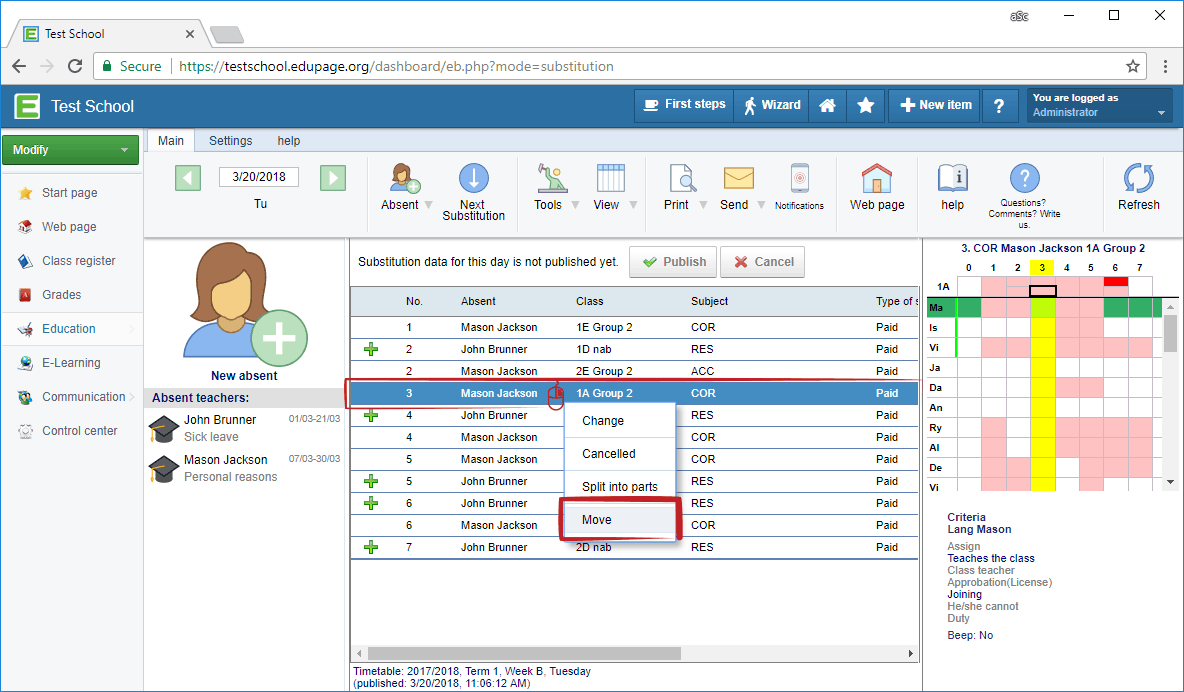Click the Next Substitution arrow icon
Image resolution: width=1184 pixels, height=692 pixels.
473,179
